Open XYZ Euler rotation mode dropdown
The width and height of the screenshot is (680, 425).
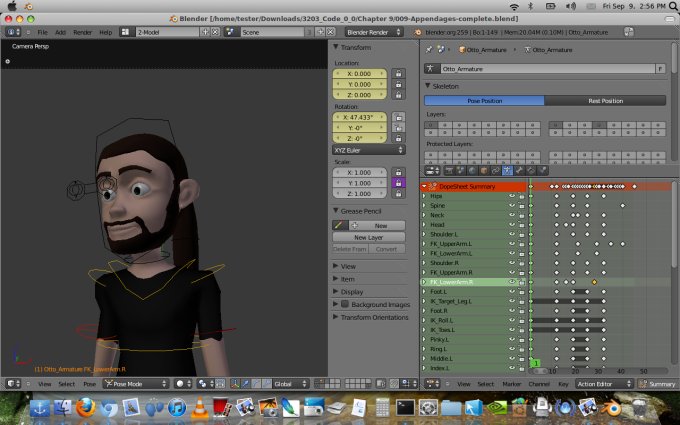369,150
